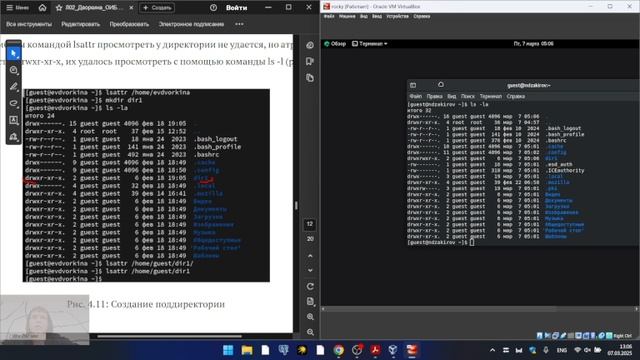640x360 pixels.
Task: Open 'Электронное подписание' in Acrobat
Action: click(191, 24)
